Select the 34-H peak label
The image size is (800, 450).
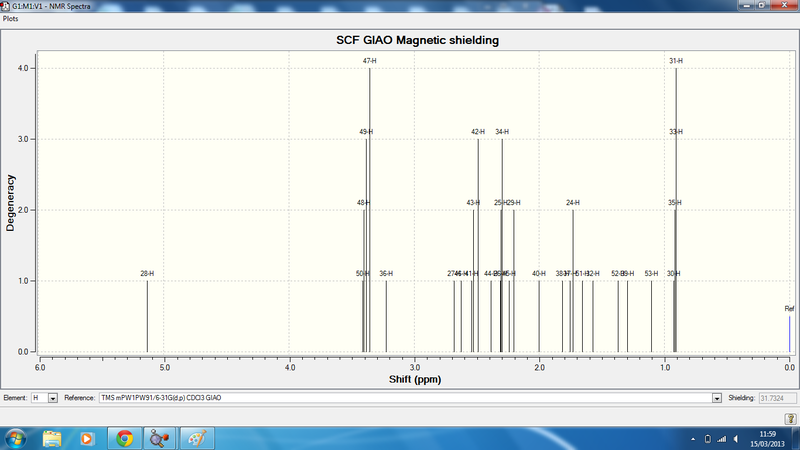tap(502, 132)
